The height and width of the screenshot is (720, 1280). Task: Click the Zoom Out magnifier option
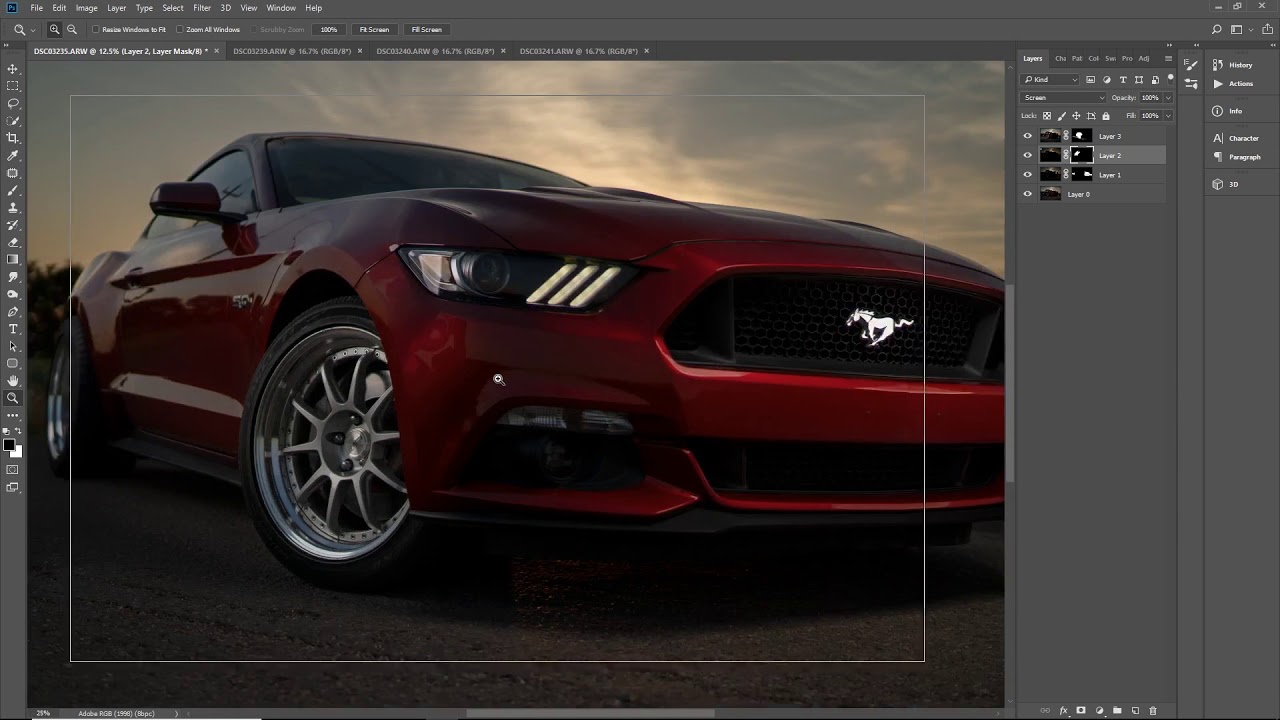72,29
